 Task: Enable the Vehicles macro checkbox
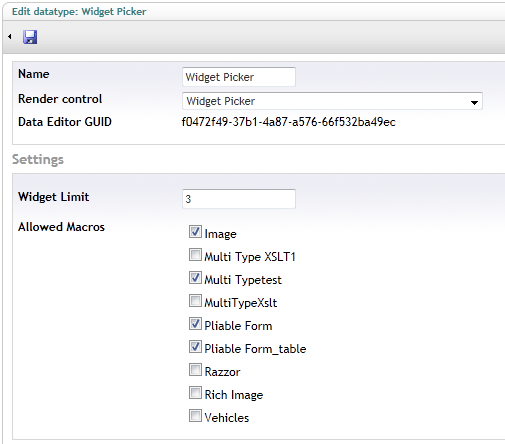[195, 416]
